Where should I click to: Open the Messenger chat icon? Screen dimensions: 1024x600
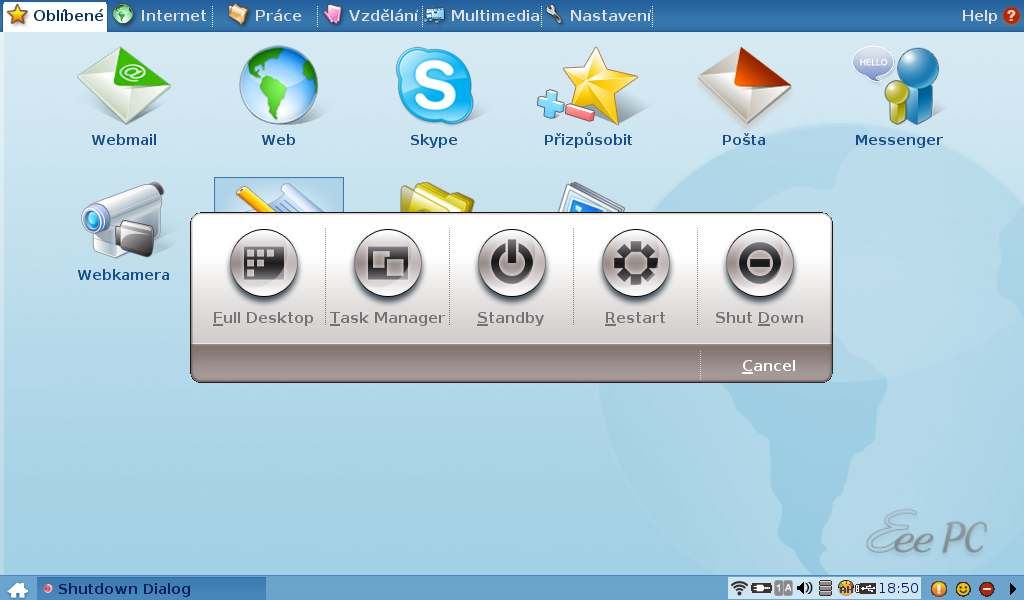point(898,85)
